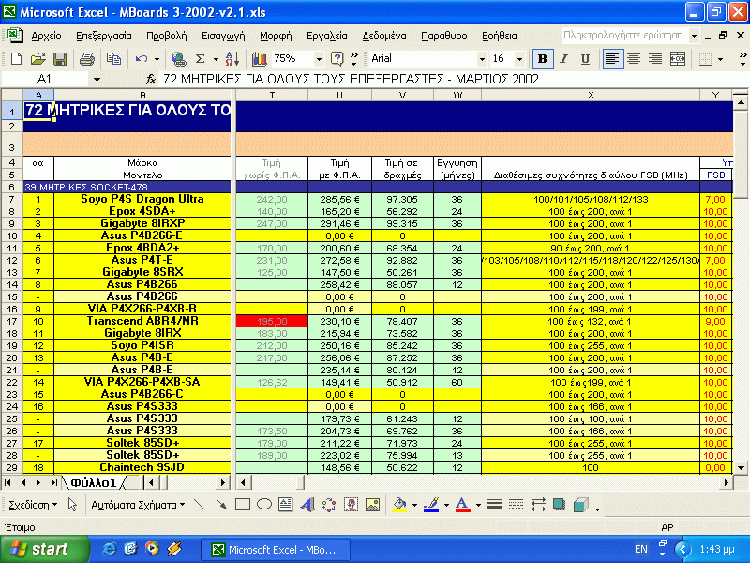Open Fill Color yellow swatch
The image size is (750, 563).
point(400,504)
